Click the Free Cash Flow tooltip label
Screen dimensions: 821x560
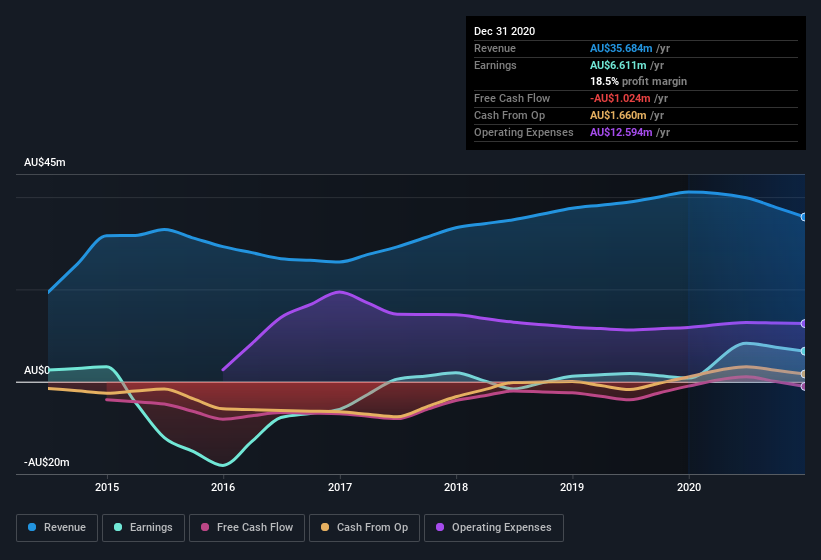tap(512, 98)
